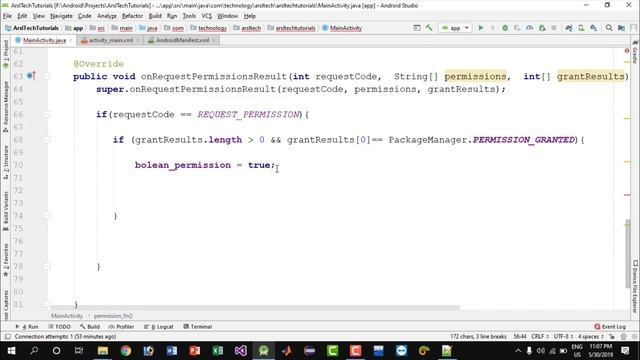Image resolution: width=640 pixels, height=360 pixels.
Task: Toggle the Favorites side panel
Action: (6, 260)
